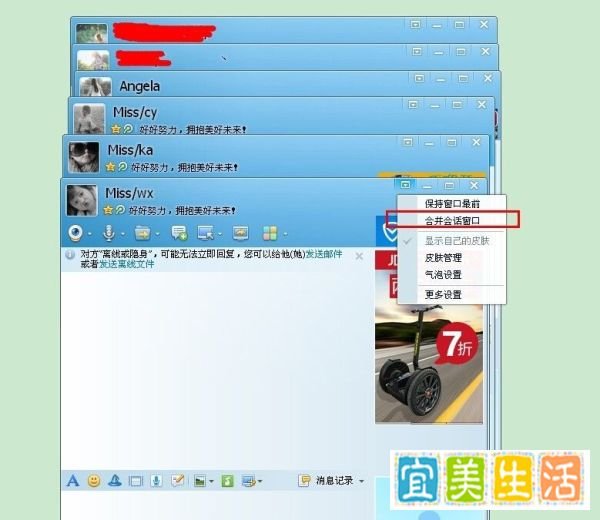This screenshot has height=520, width=600.
Task: Click the Miss/ka contact name
Action: (130, 150)
